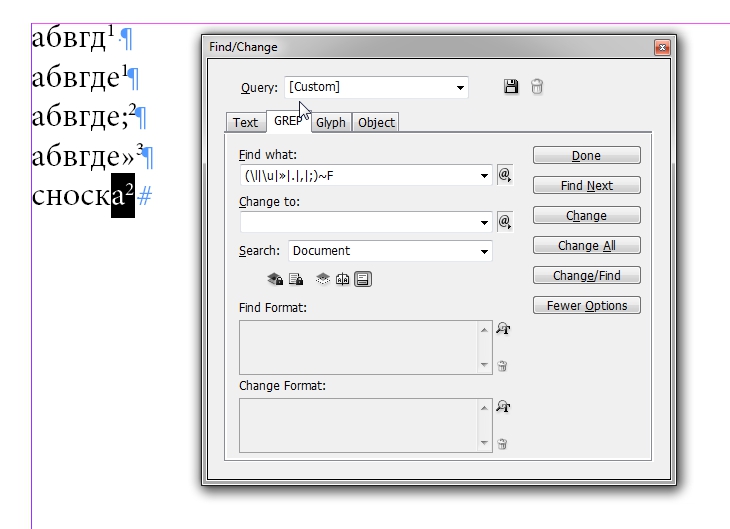
Task: Click the Change/Find button
Action: click(x=587, y=276)
